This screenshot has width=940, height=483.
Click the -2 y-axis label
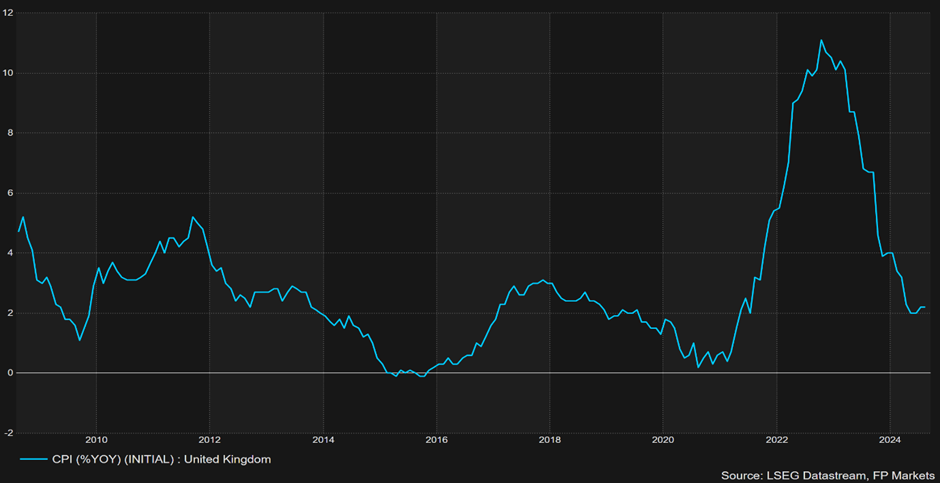(9, 433)
